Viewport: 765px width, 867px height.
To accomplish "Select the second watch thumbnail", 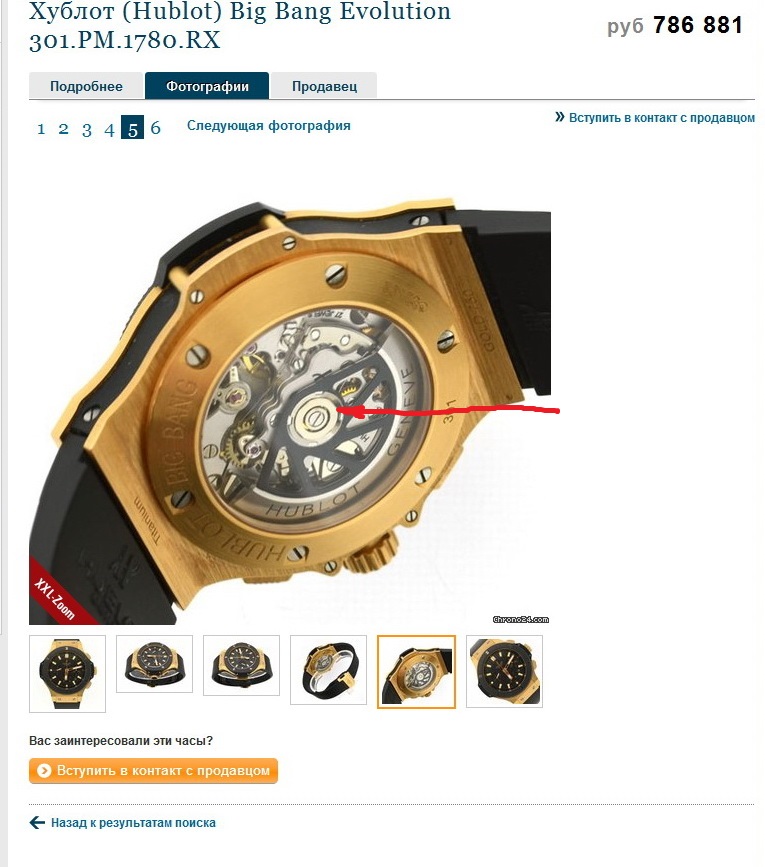I will (154, 664).
